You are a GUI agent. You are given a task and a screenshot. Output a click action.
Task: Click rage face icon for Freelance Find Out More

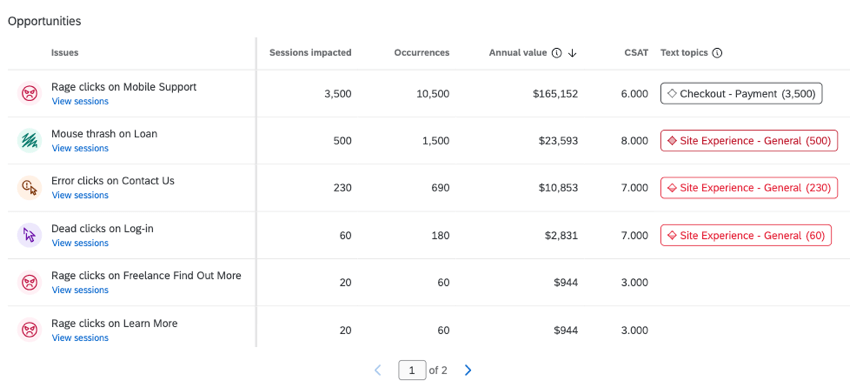click(x=29, y=282)
